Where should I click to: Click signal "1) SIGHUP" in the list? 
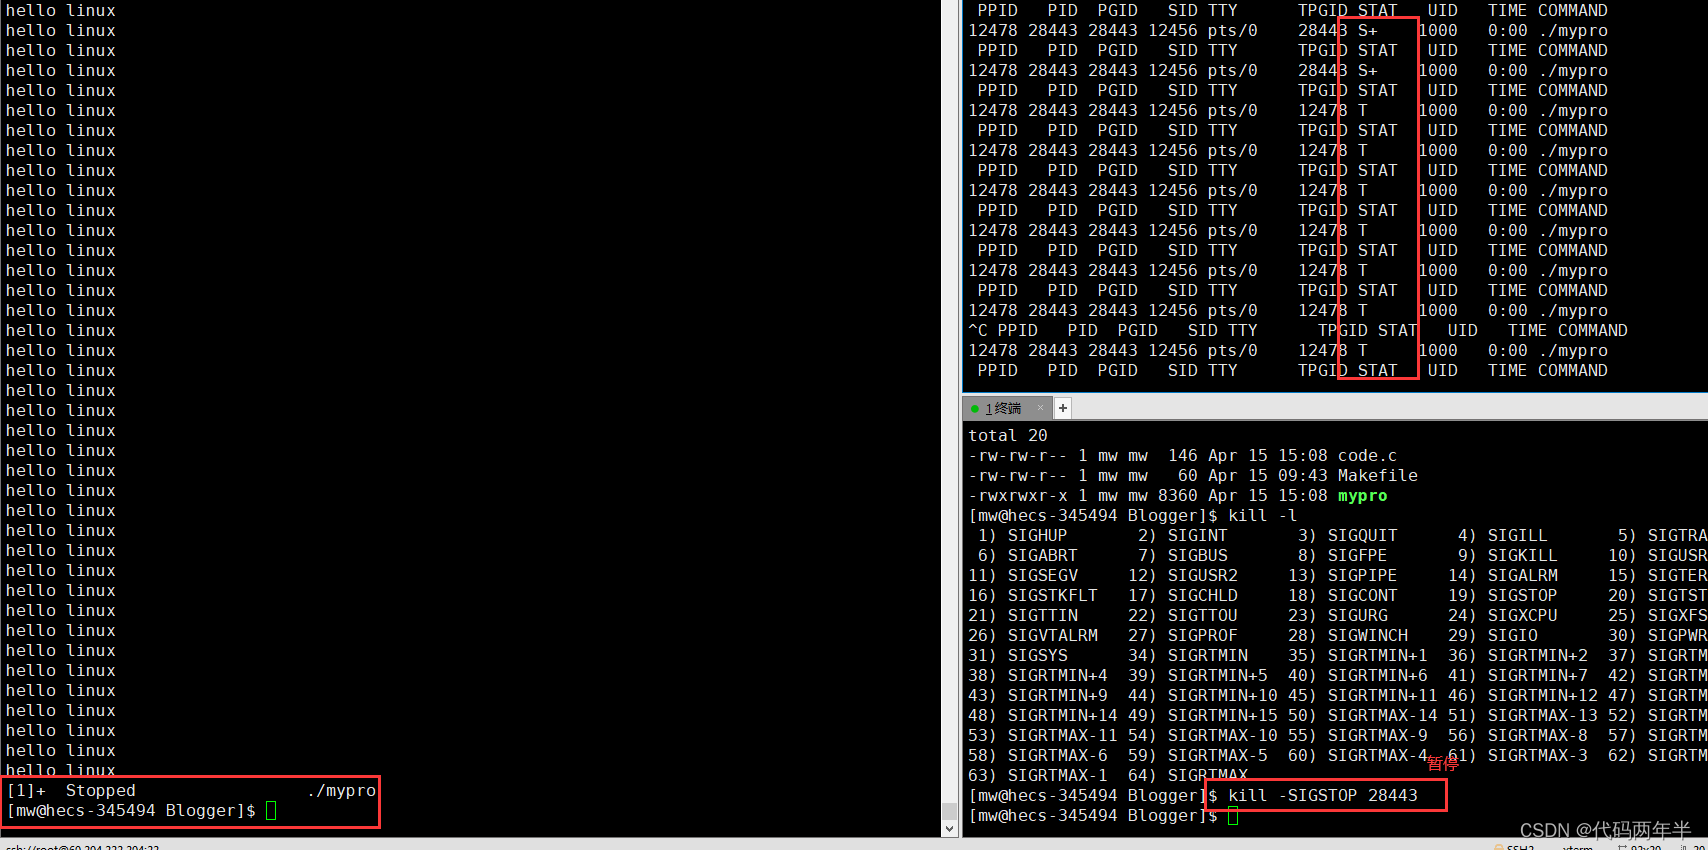tap(1022, 536)
